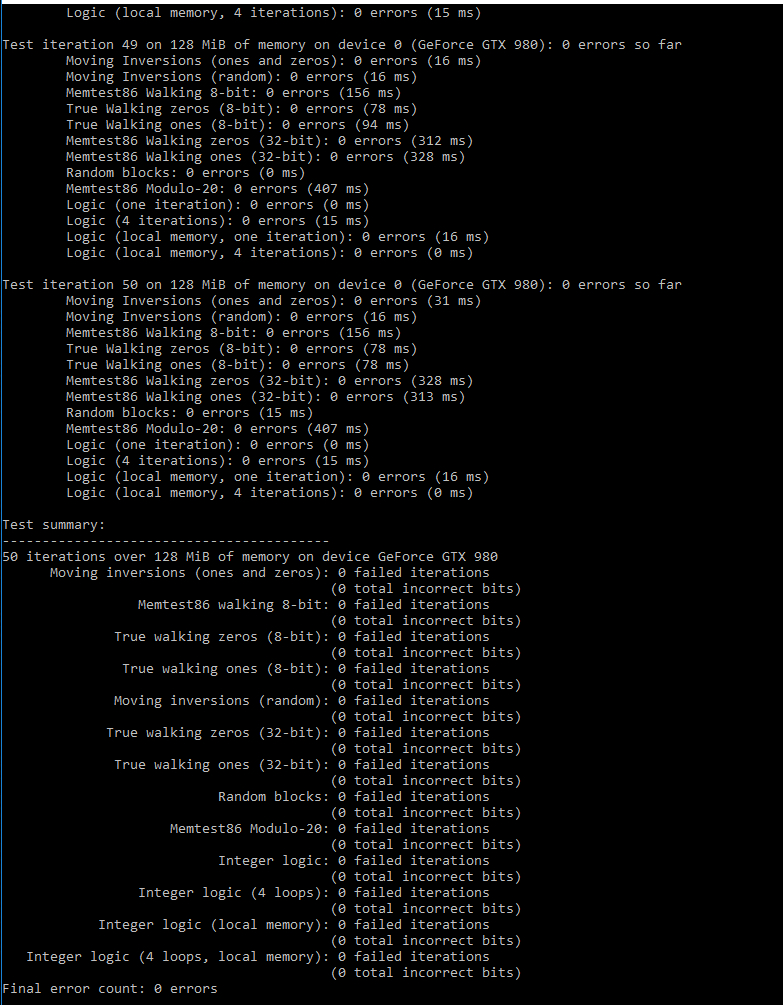
Task: Select iteration 49's 'Logic (one iteration)' line
Action: click(x=218, y=205)
